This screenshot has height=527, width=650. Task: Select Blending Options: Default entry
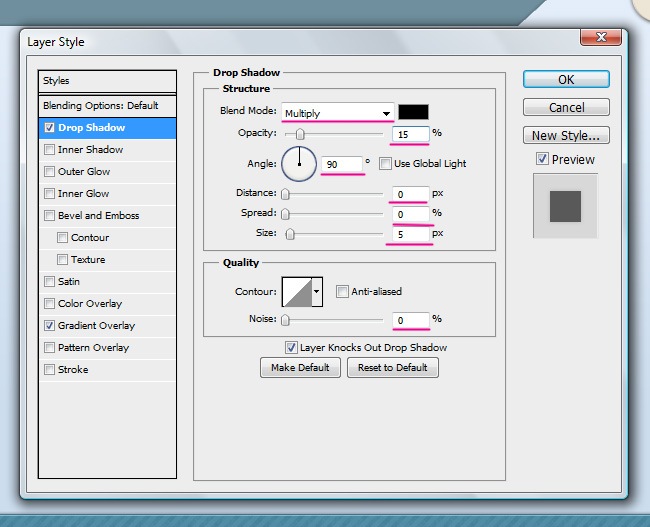tap(100, 106)
